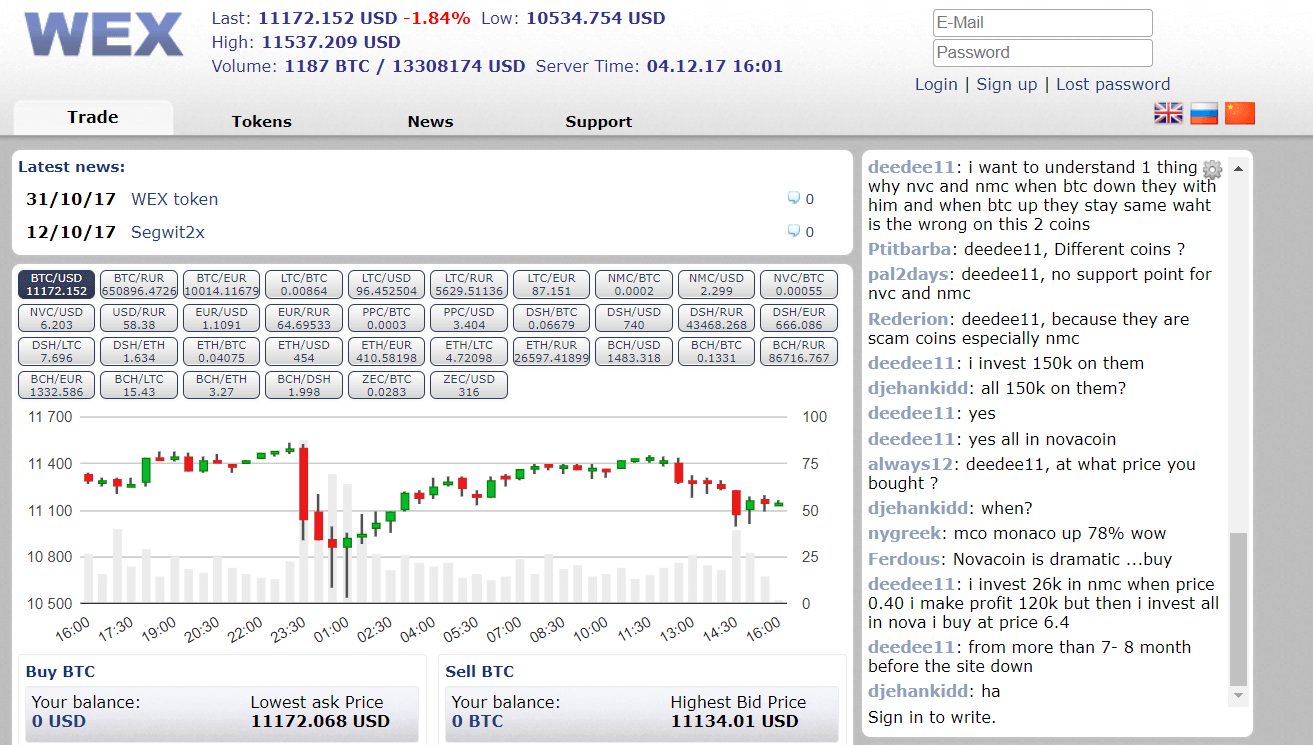Open the WEX token news item
This screenshot has height=745, width=1313.
pos(174,199)
